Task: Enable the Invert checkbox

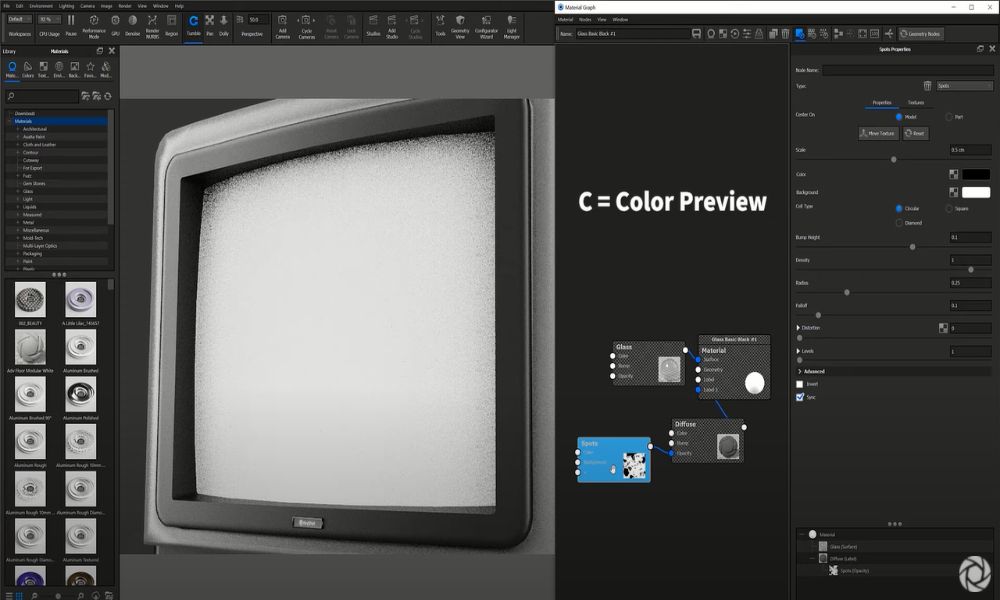Action: pyautogui.click(x=799, y=384)
